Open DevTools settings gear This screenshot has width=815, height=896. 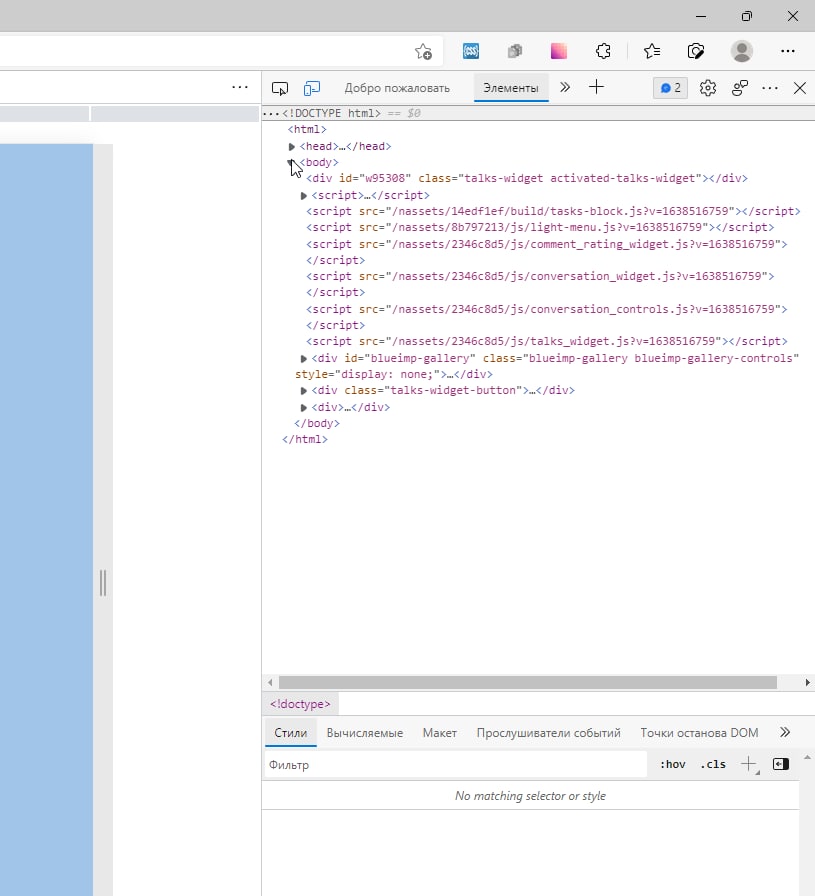point(708,88)
